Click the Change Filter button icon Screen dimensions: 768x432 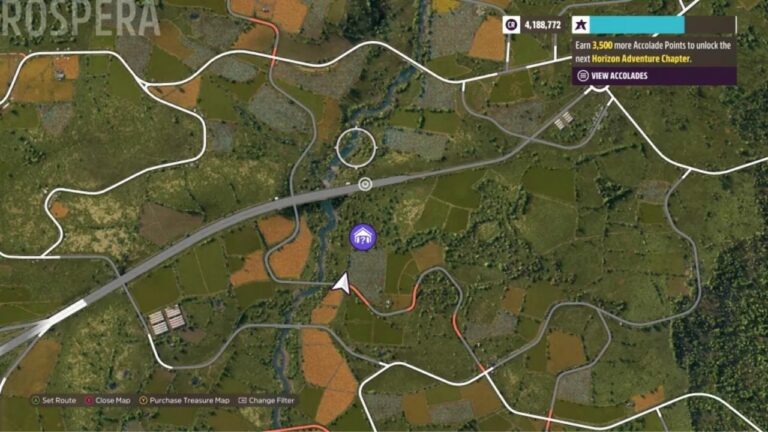click(x=242, y=401)
